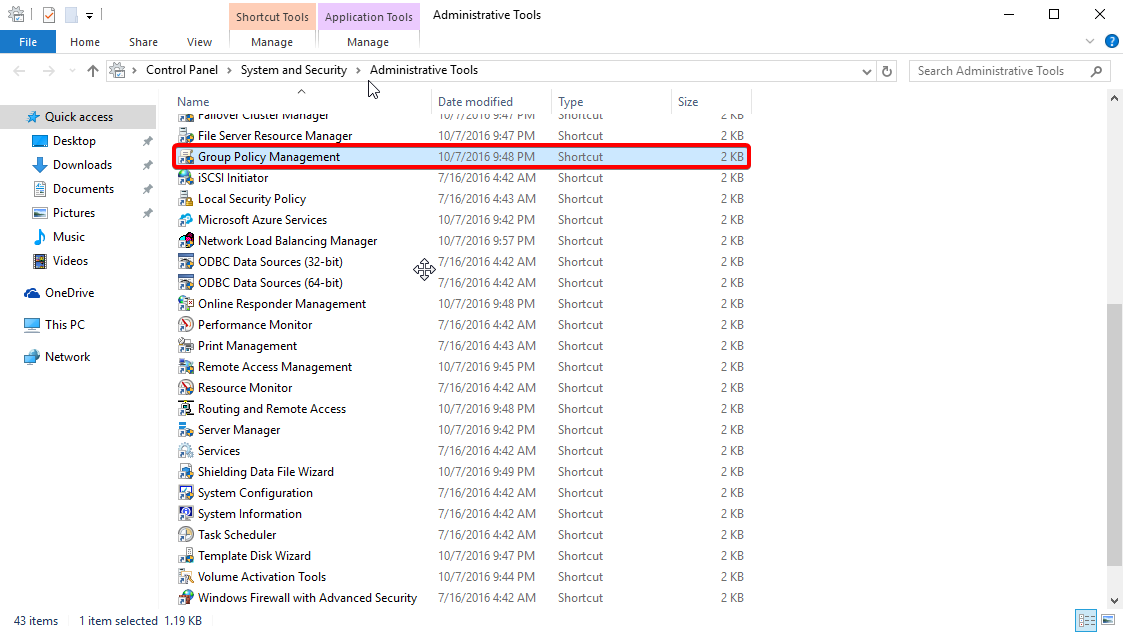The width and height of the screenshot is (1123, 632).
Task: Click the file list vertical scrollbar thumb
Action: [1114, 435]
